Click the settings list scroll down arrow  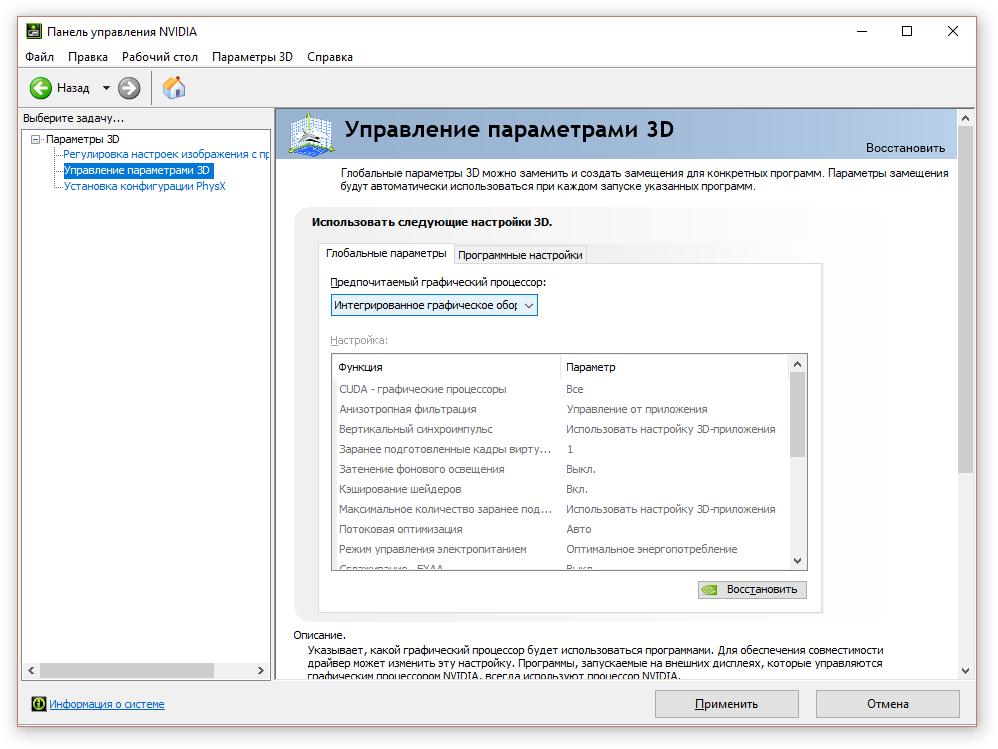click(797, 561)
